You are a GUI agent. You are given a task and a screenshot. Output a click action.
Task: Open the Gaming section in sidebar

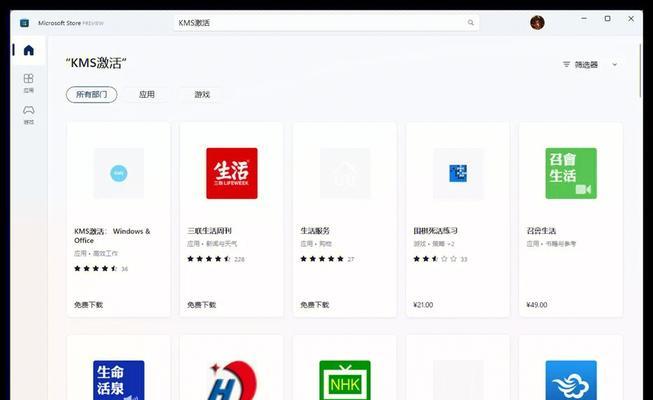[x=28, y=115]
